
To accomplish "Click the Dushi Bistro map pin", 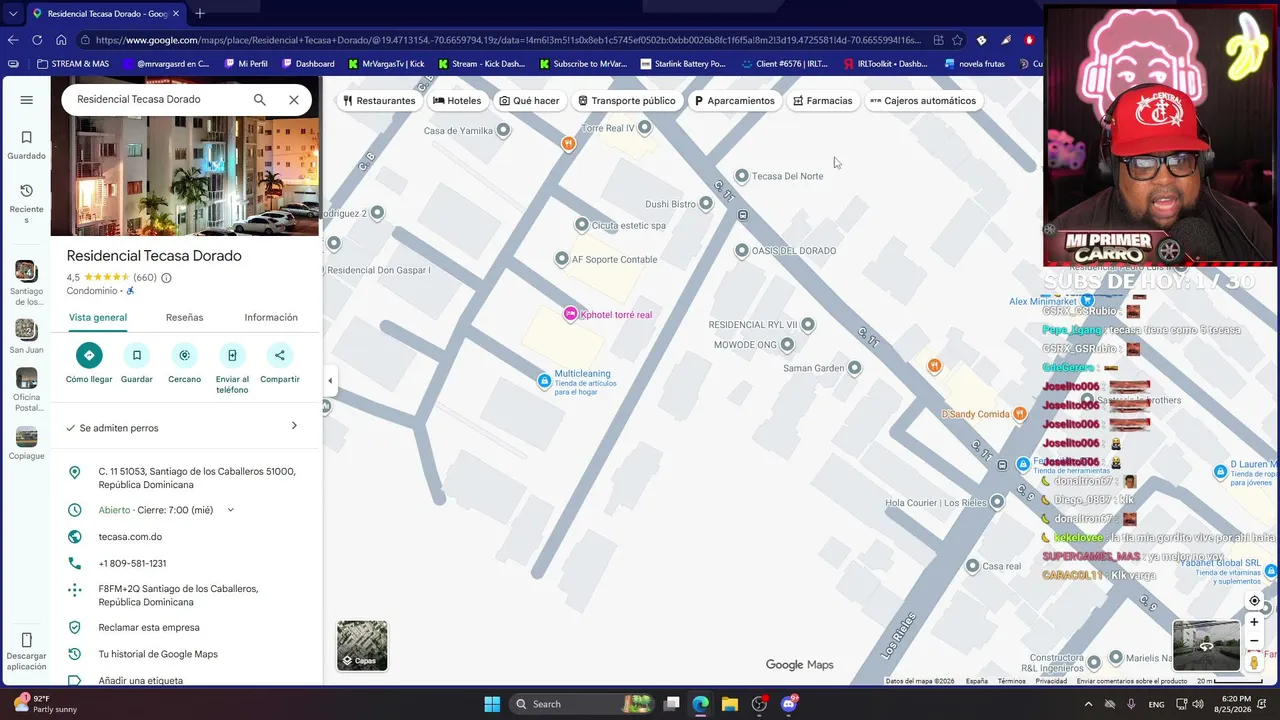I will [x=706, y=204].
